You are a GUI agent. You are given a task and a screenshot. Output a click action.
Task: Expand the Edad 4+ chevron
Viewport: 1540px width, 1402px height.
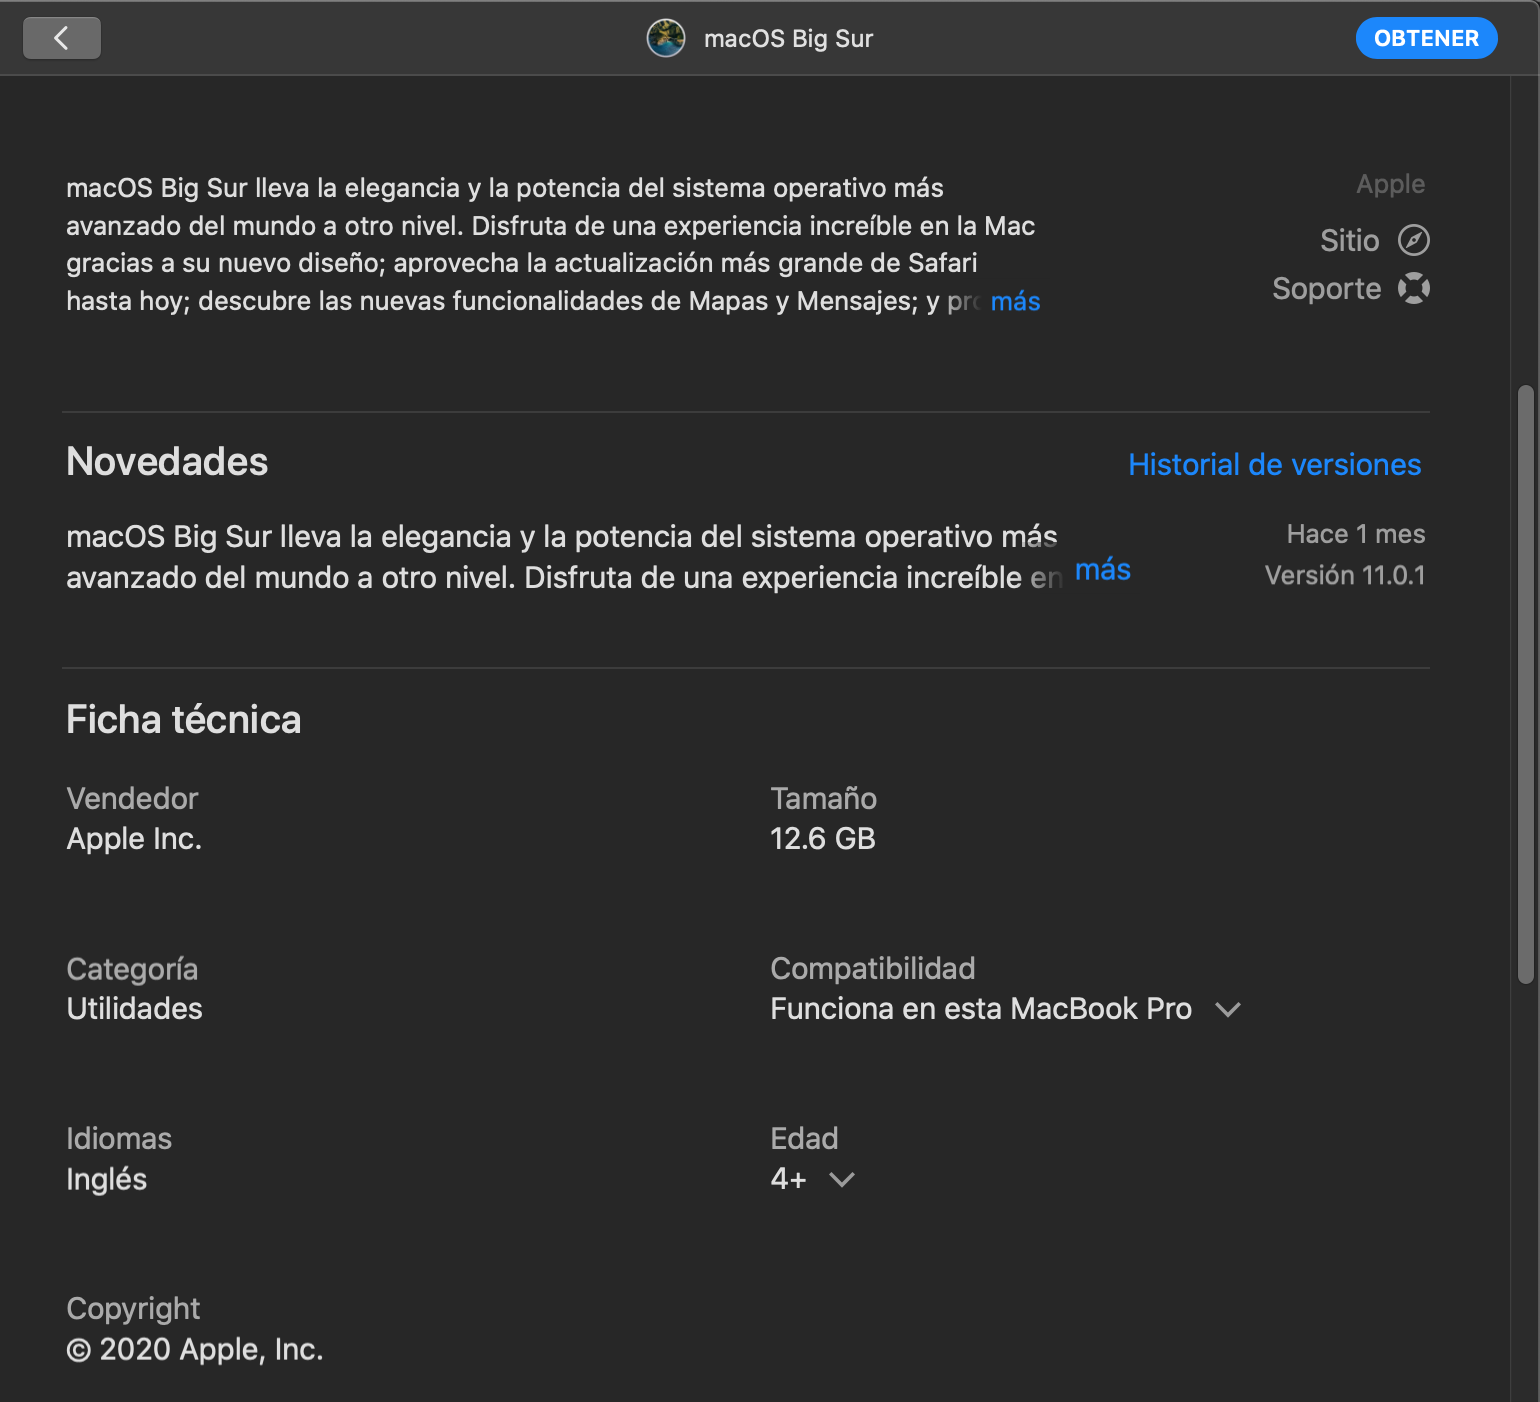pos(842,1179)
